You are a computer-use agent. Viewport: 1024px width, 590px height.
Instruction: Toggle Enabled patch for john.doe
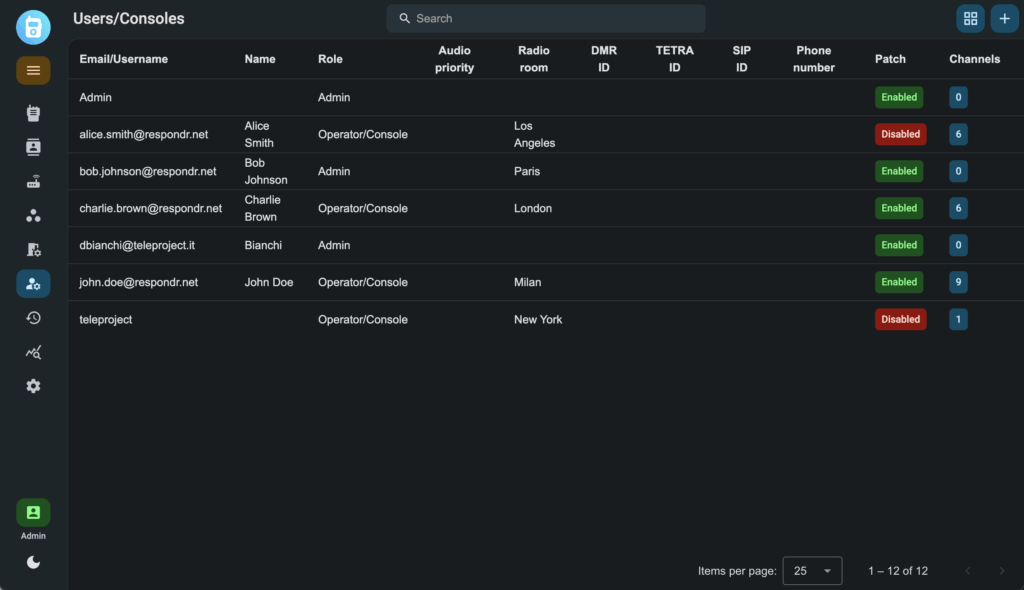pos(899,282)
